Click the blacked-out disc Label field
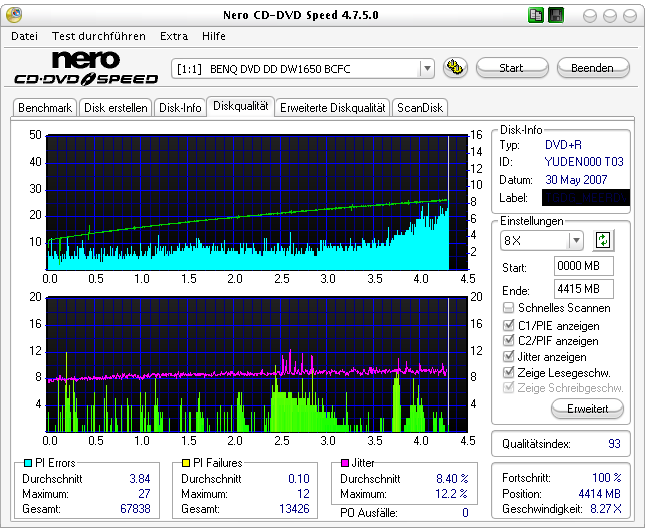645x528 pixels. click(586, 197)
